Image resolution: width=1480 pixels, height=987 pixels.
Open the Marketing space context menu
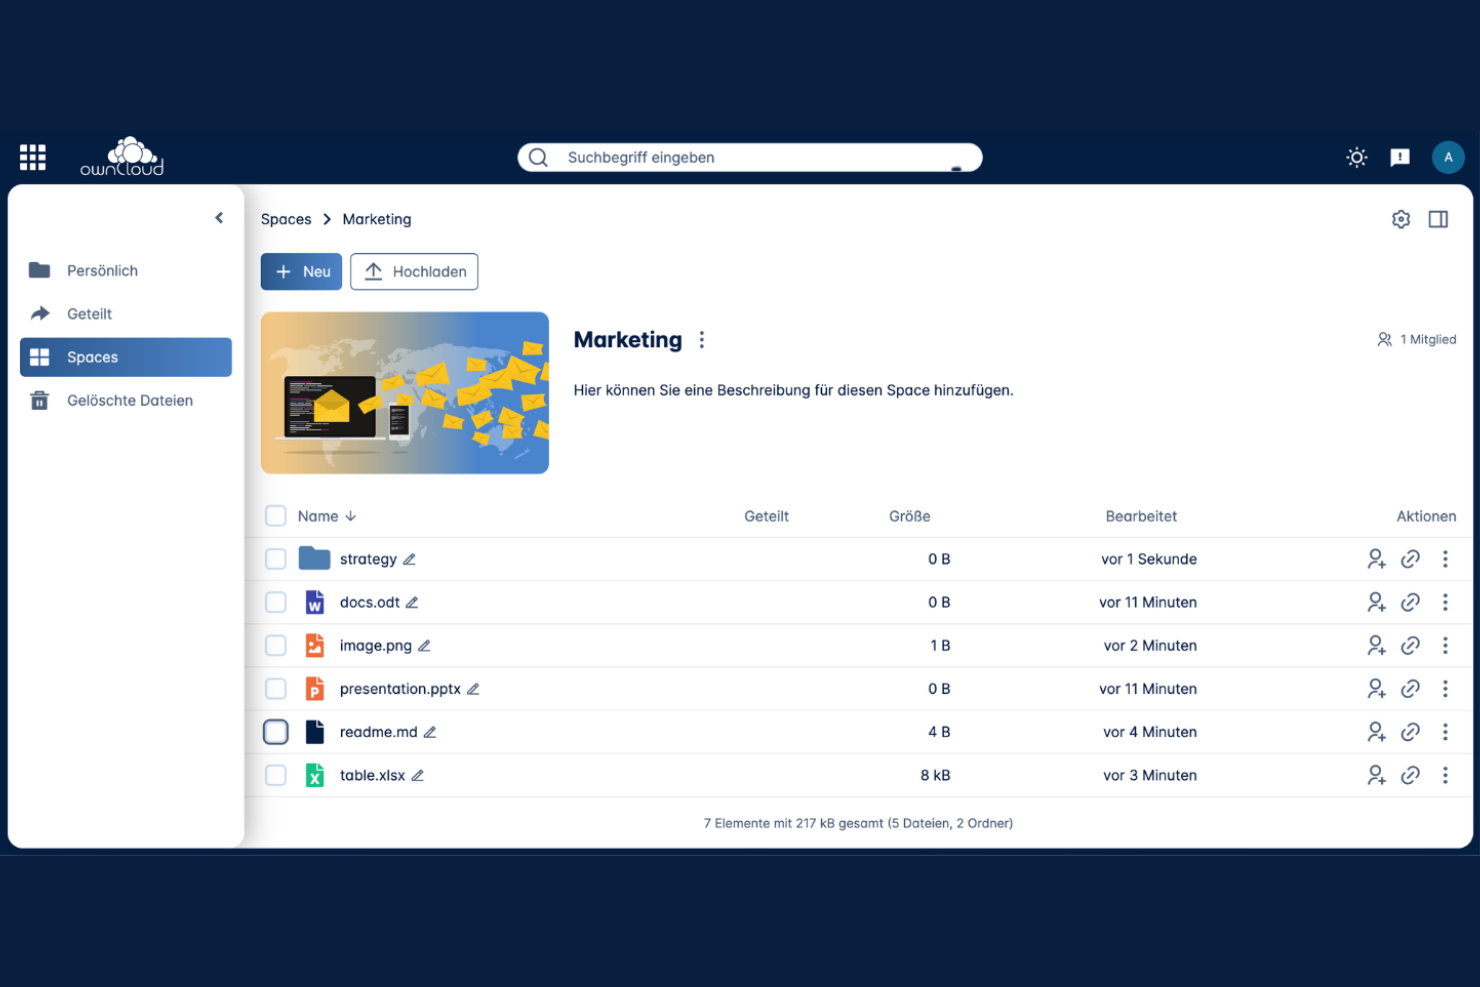701,339
